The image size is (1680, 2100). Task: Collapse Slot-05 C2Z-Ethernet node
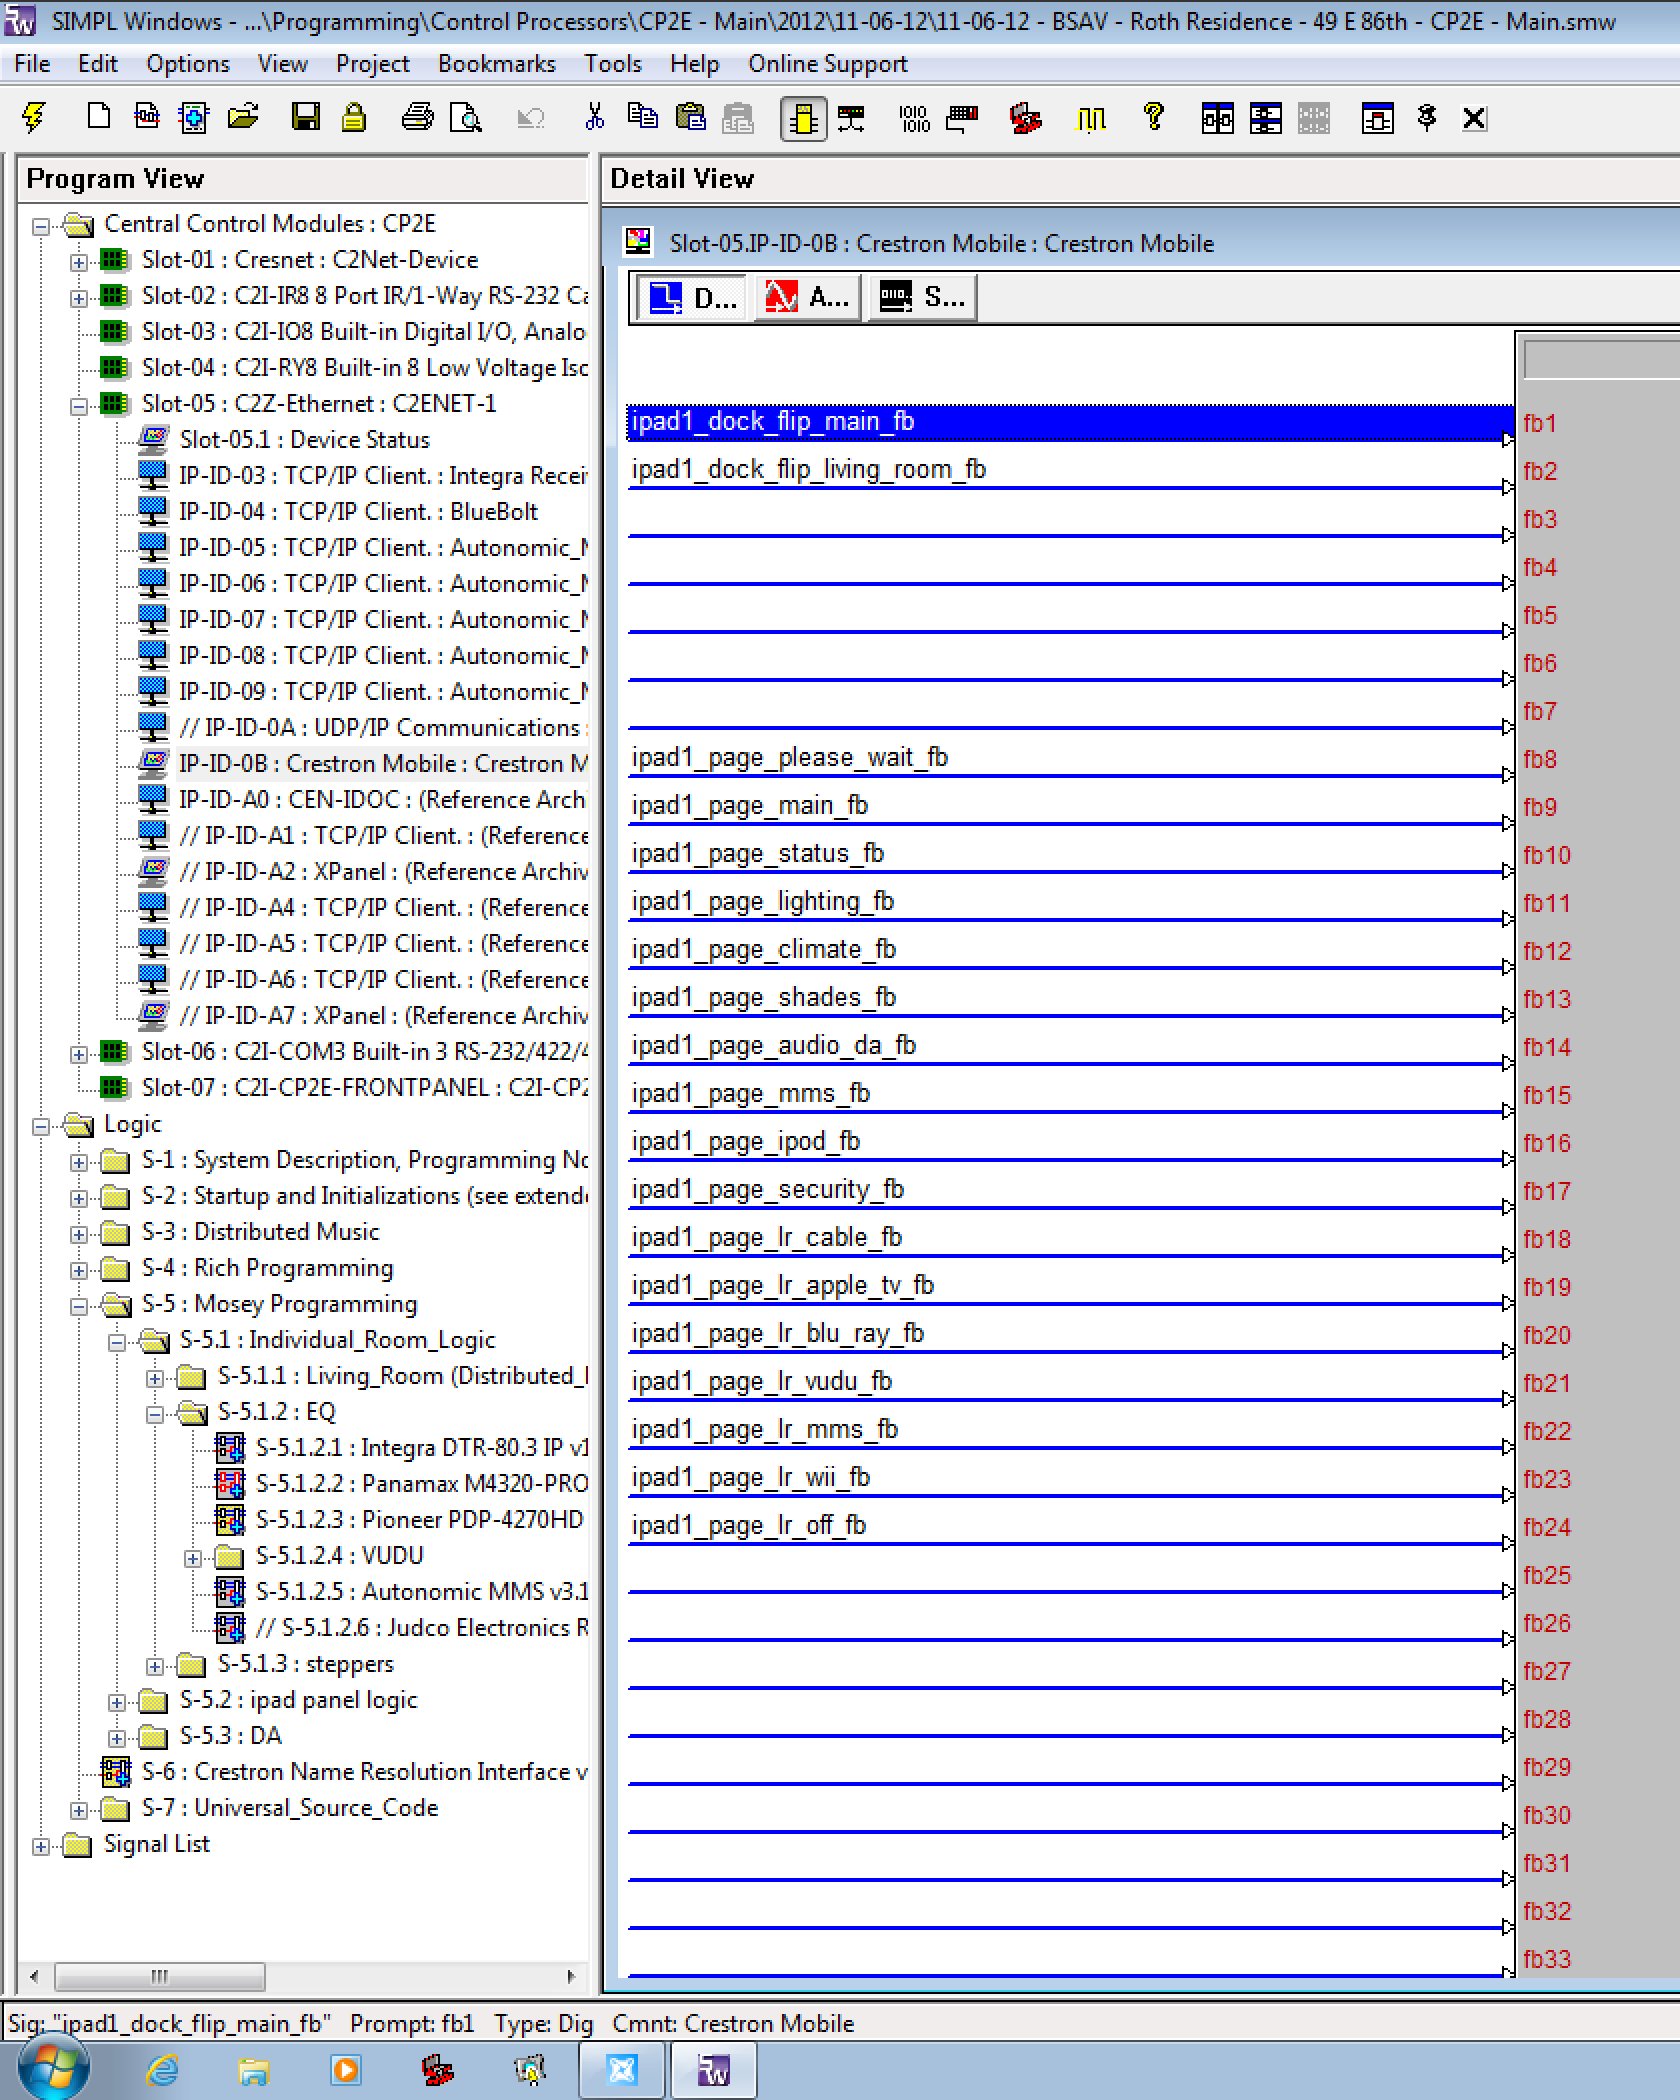tap(79, 406)
